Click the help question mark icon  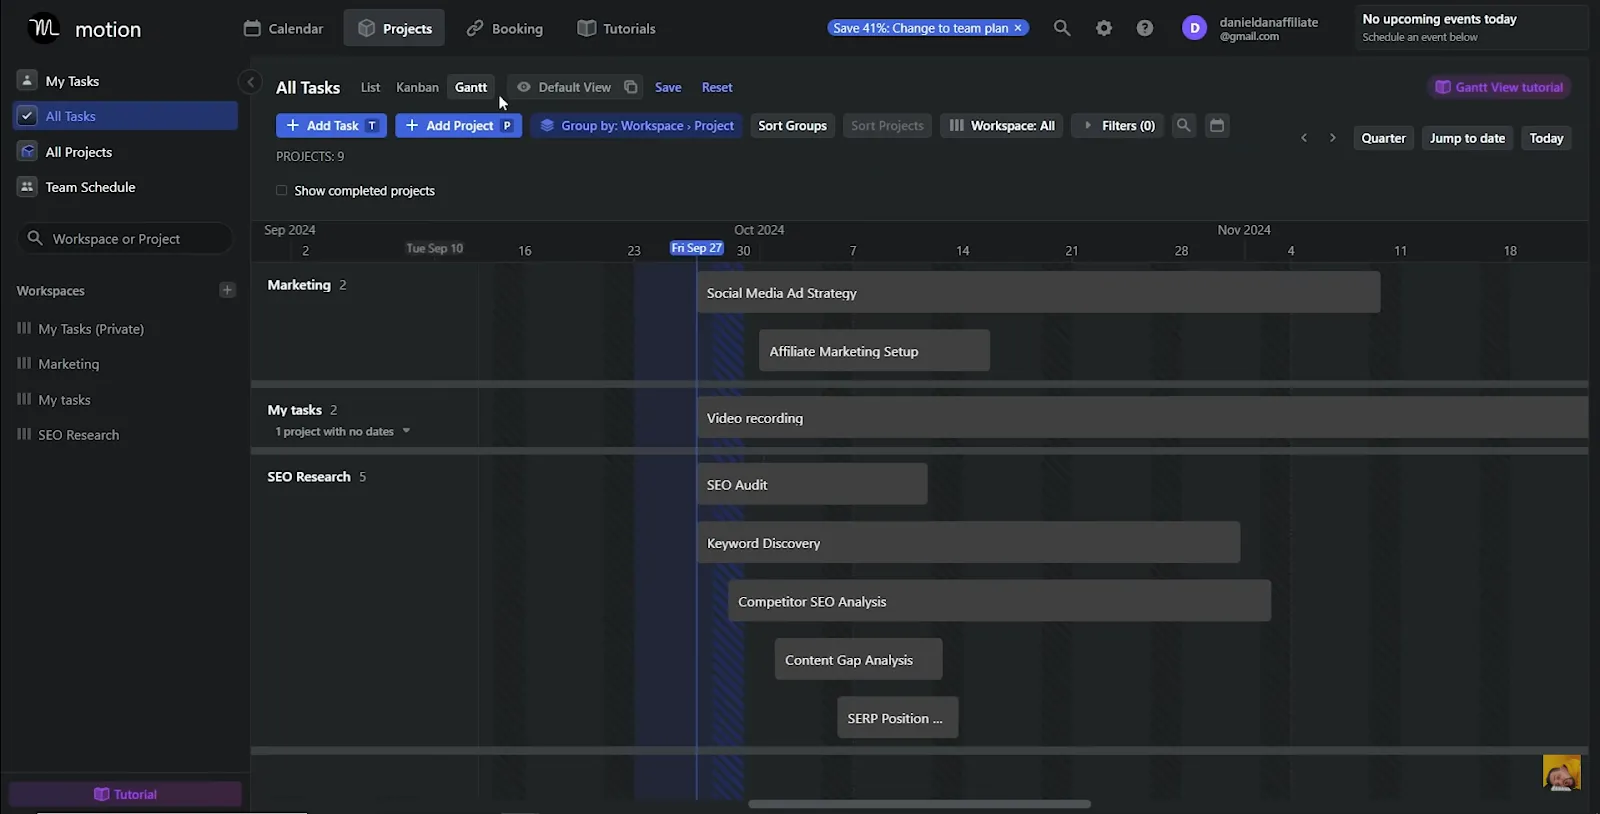(1145, 28)
